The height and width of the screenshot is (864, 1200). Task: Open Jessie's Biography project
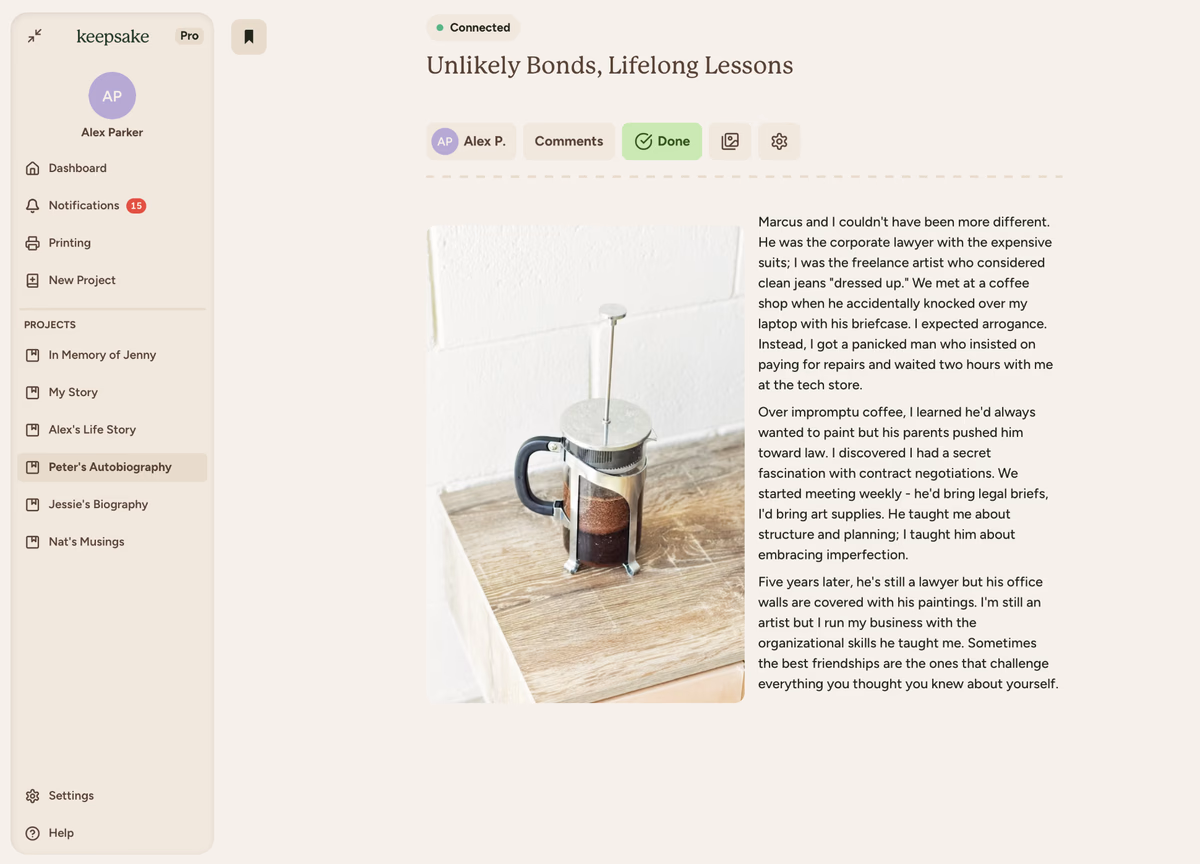pyautogui.click(x=98, y=505)
